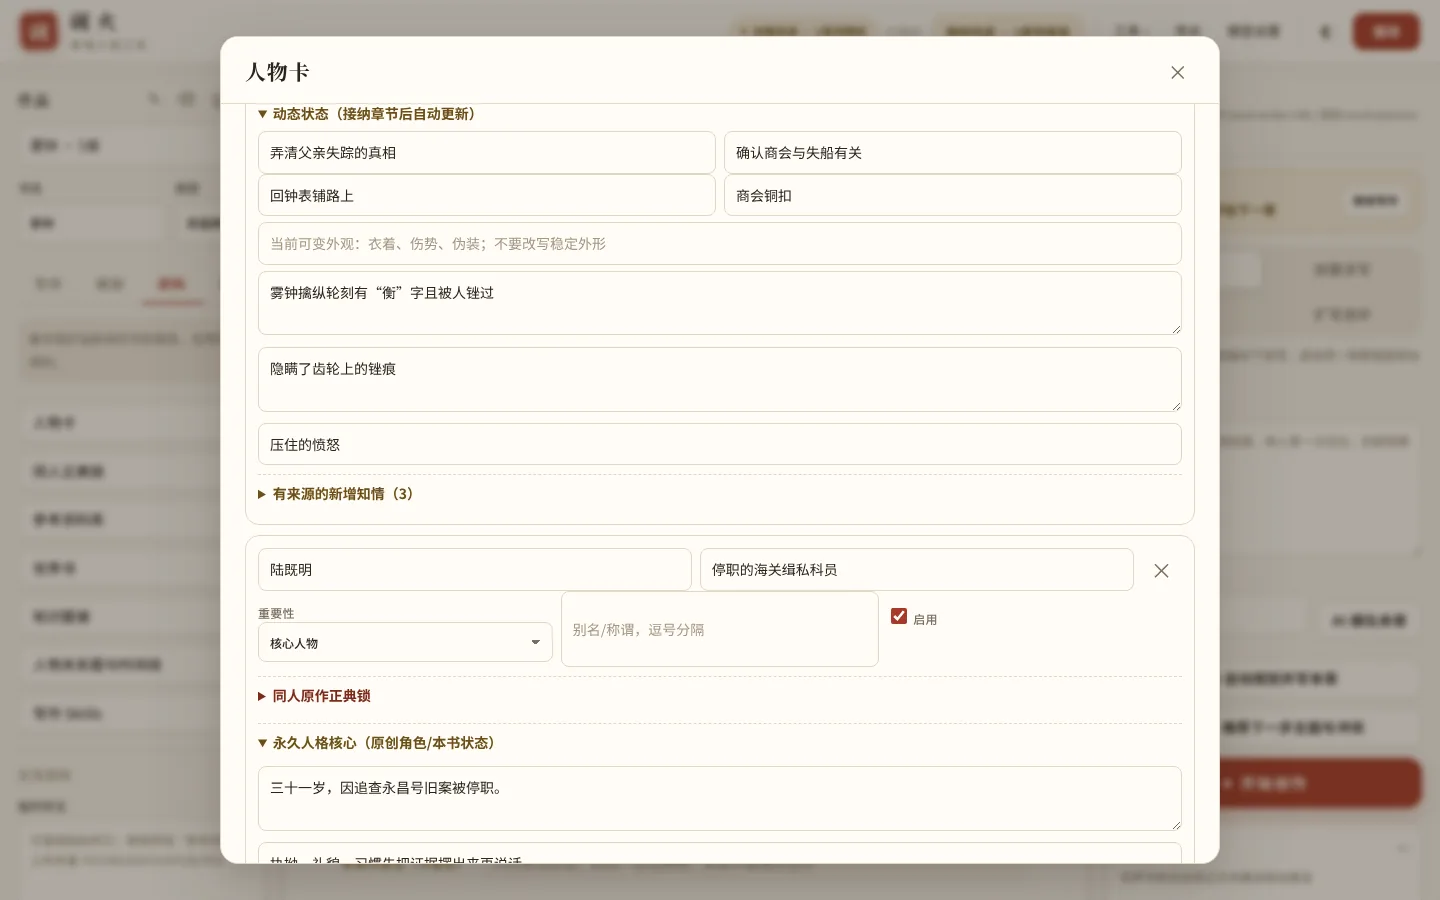Viewport: 1440px width, 900px height.
Task: Edit the 三十一岁 background text area
Action: coord(720,798)
